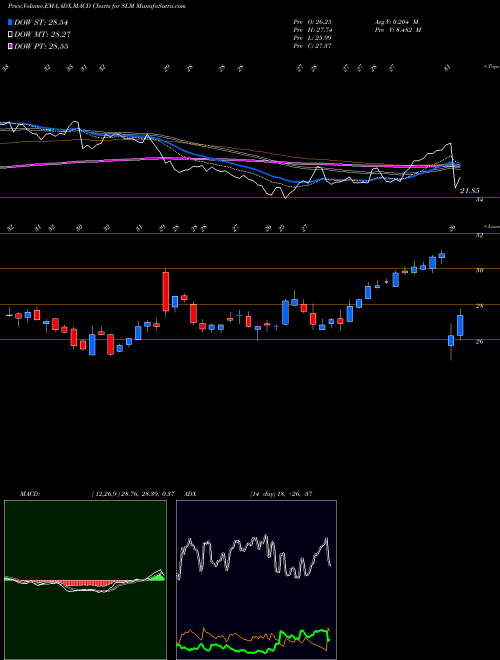Click the chart title mentioning SLM MunafaSutra.com
The image size is (500, 660).
point(97,6)
